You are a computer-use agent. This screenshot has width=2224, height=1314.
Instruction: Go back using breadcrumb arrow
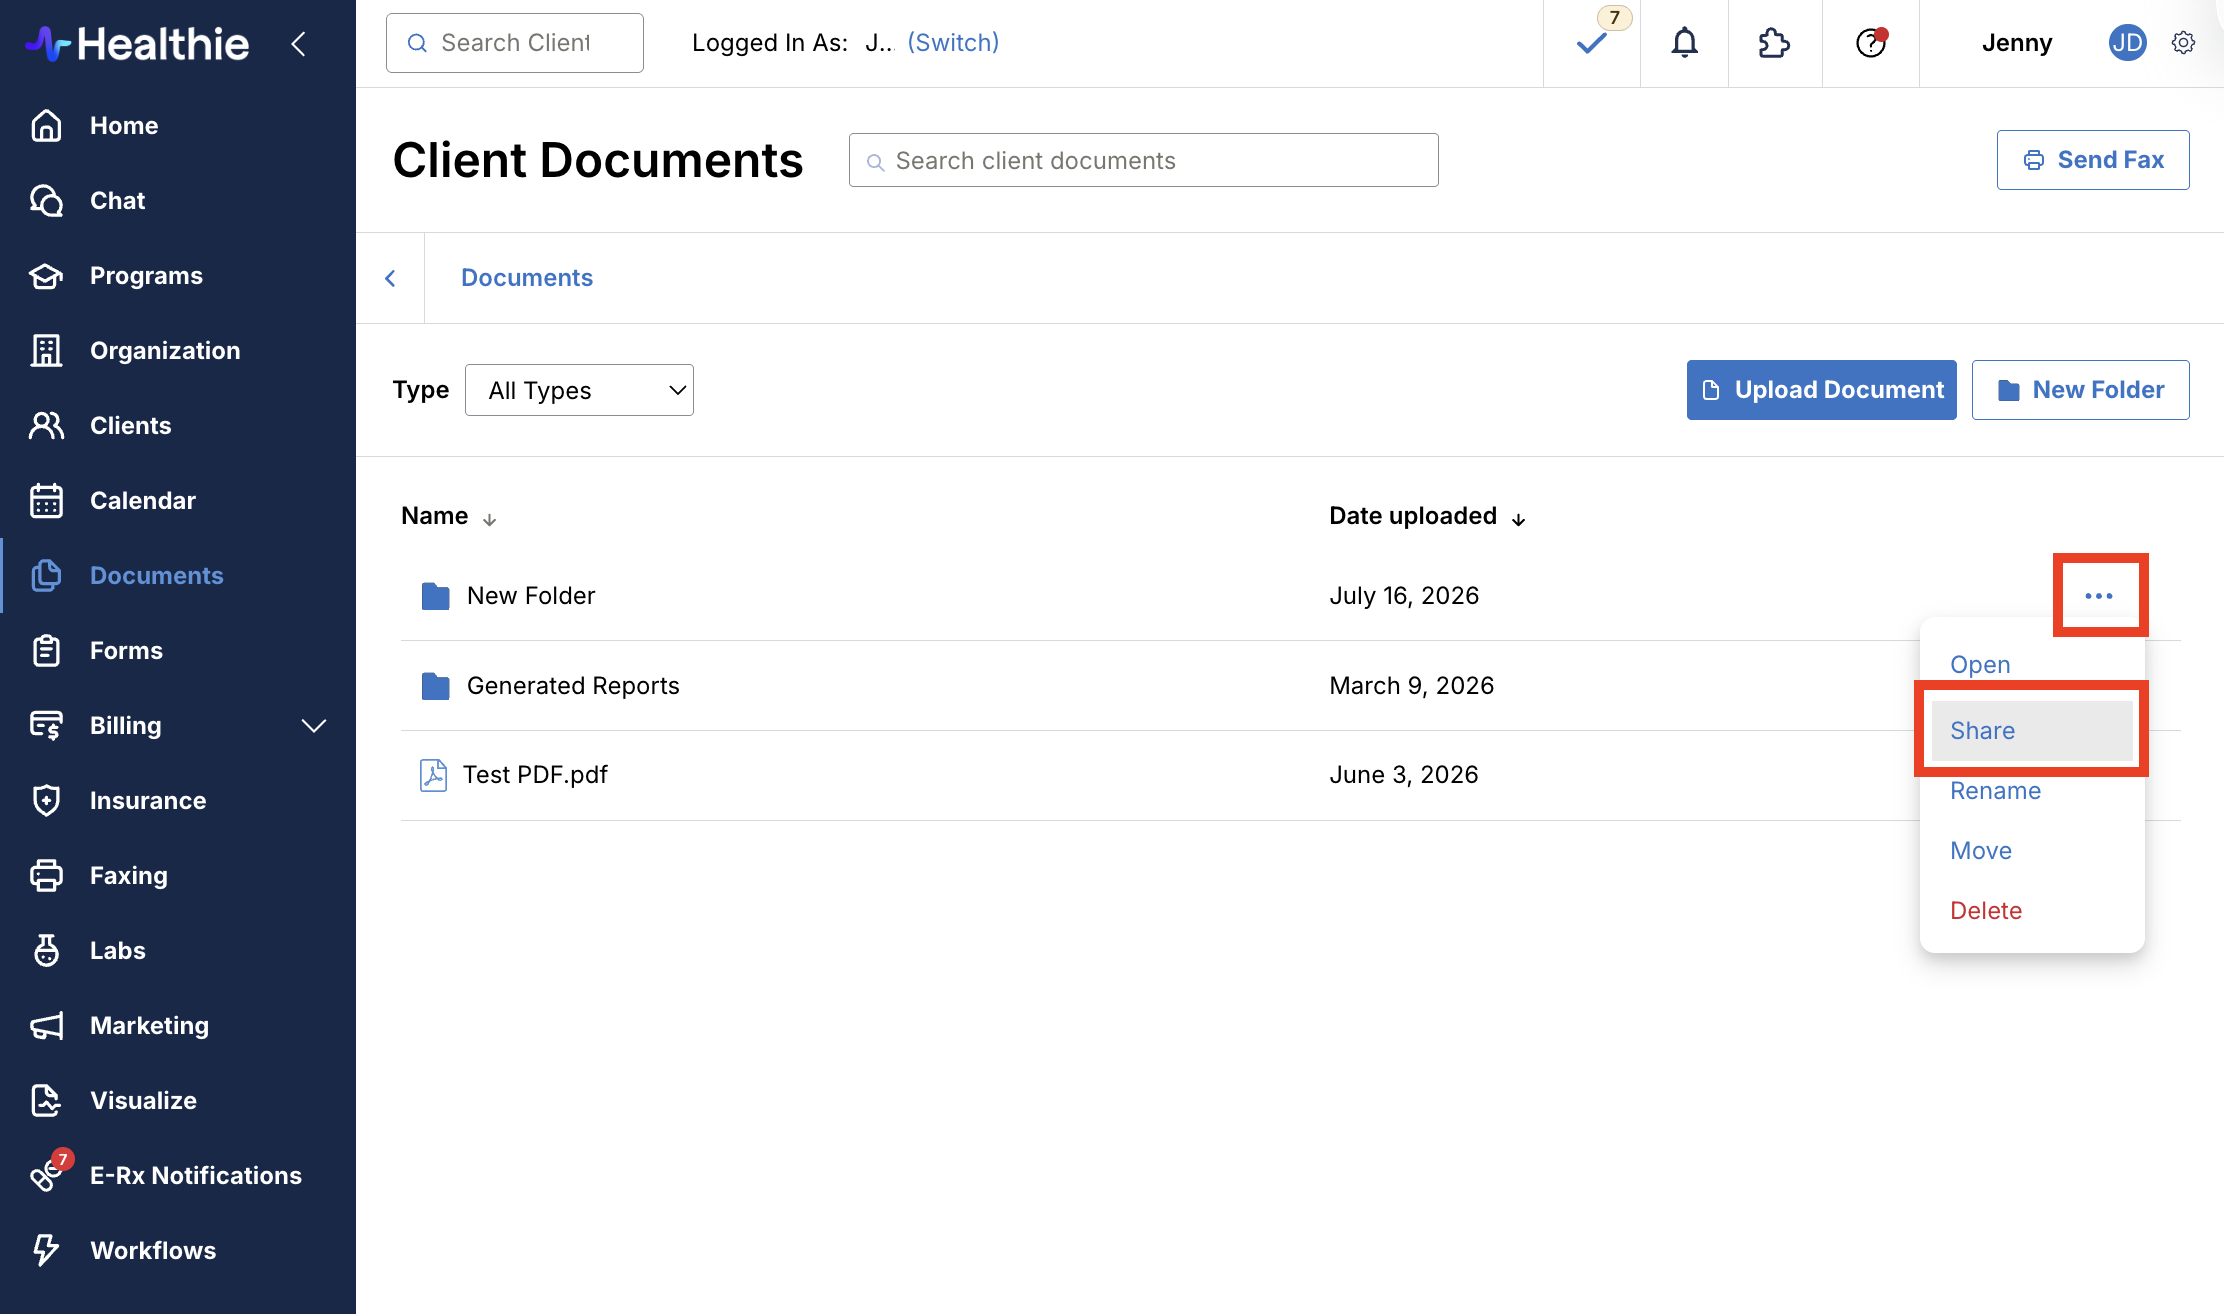pos(390,278)
